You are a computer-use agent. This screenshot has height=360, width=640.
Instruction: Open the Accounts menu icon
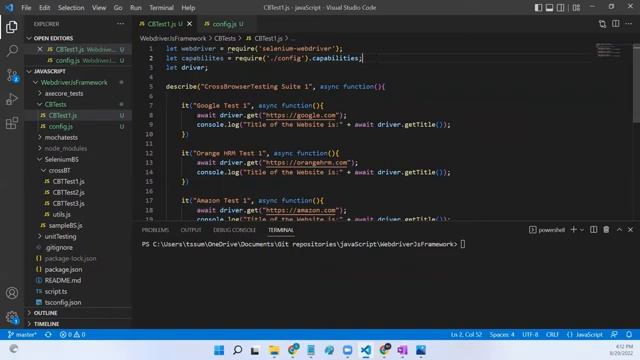(12, 293)
